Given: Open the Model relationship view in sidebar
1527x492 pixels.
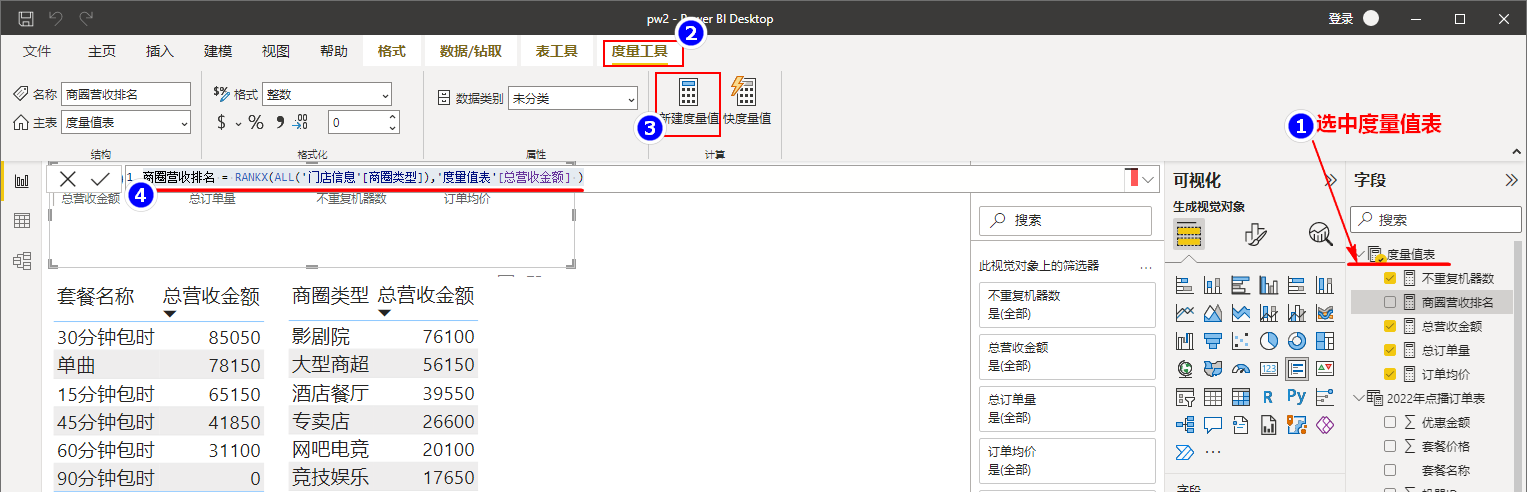Looking at the screenshot, I should [x=21, y=261].
